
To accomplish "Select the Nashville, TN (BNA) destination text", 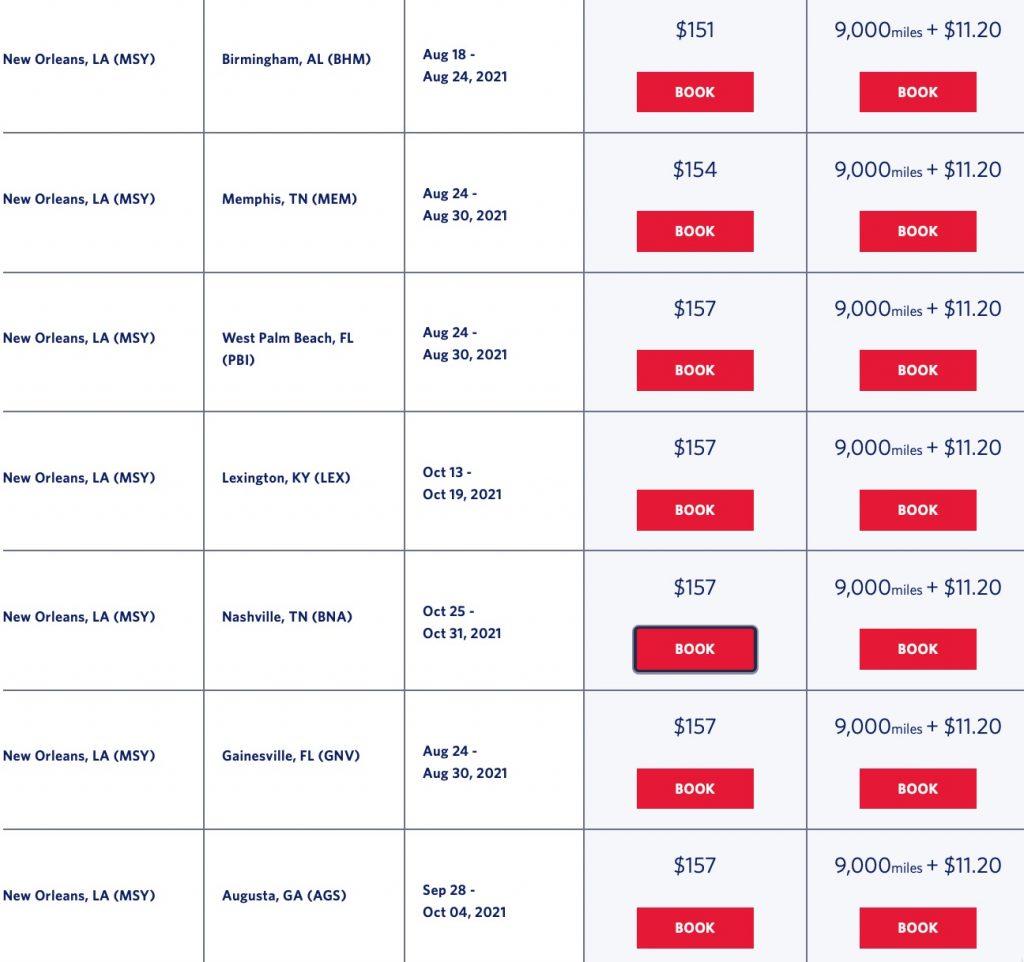I will tap(287, 617).
